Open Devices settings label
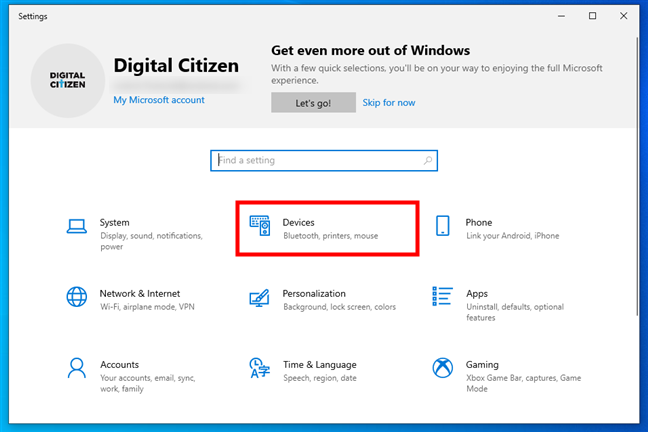This screenshot has height=432, width=648. pyautogui.click(x=298, y=222)
